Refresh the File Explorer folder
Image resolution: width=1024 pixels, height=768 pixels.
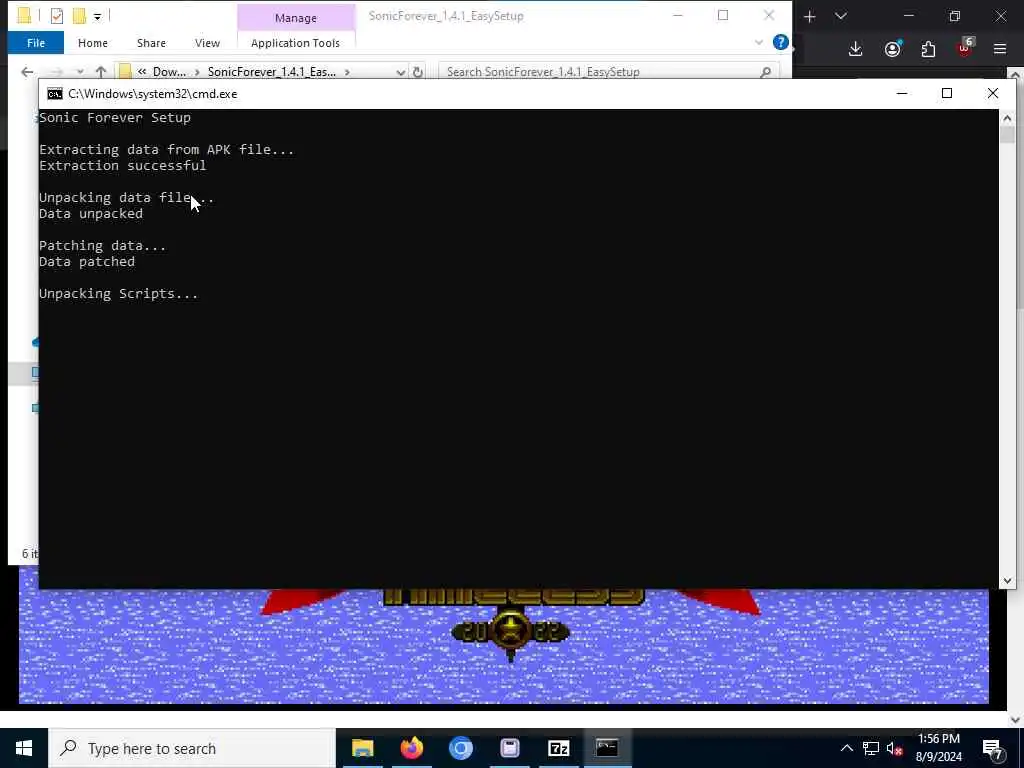coord(418,72)
